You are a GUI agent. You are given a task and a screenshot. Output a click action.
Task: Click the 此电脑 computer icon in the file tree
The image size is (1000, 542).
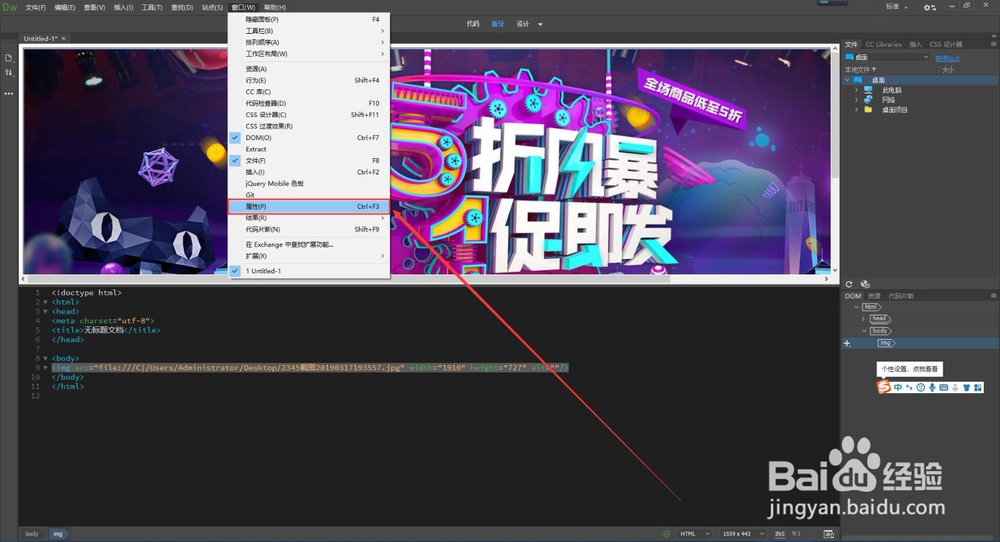(x=868, y=90)
